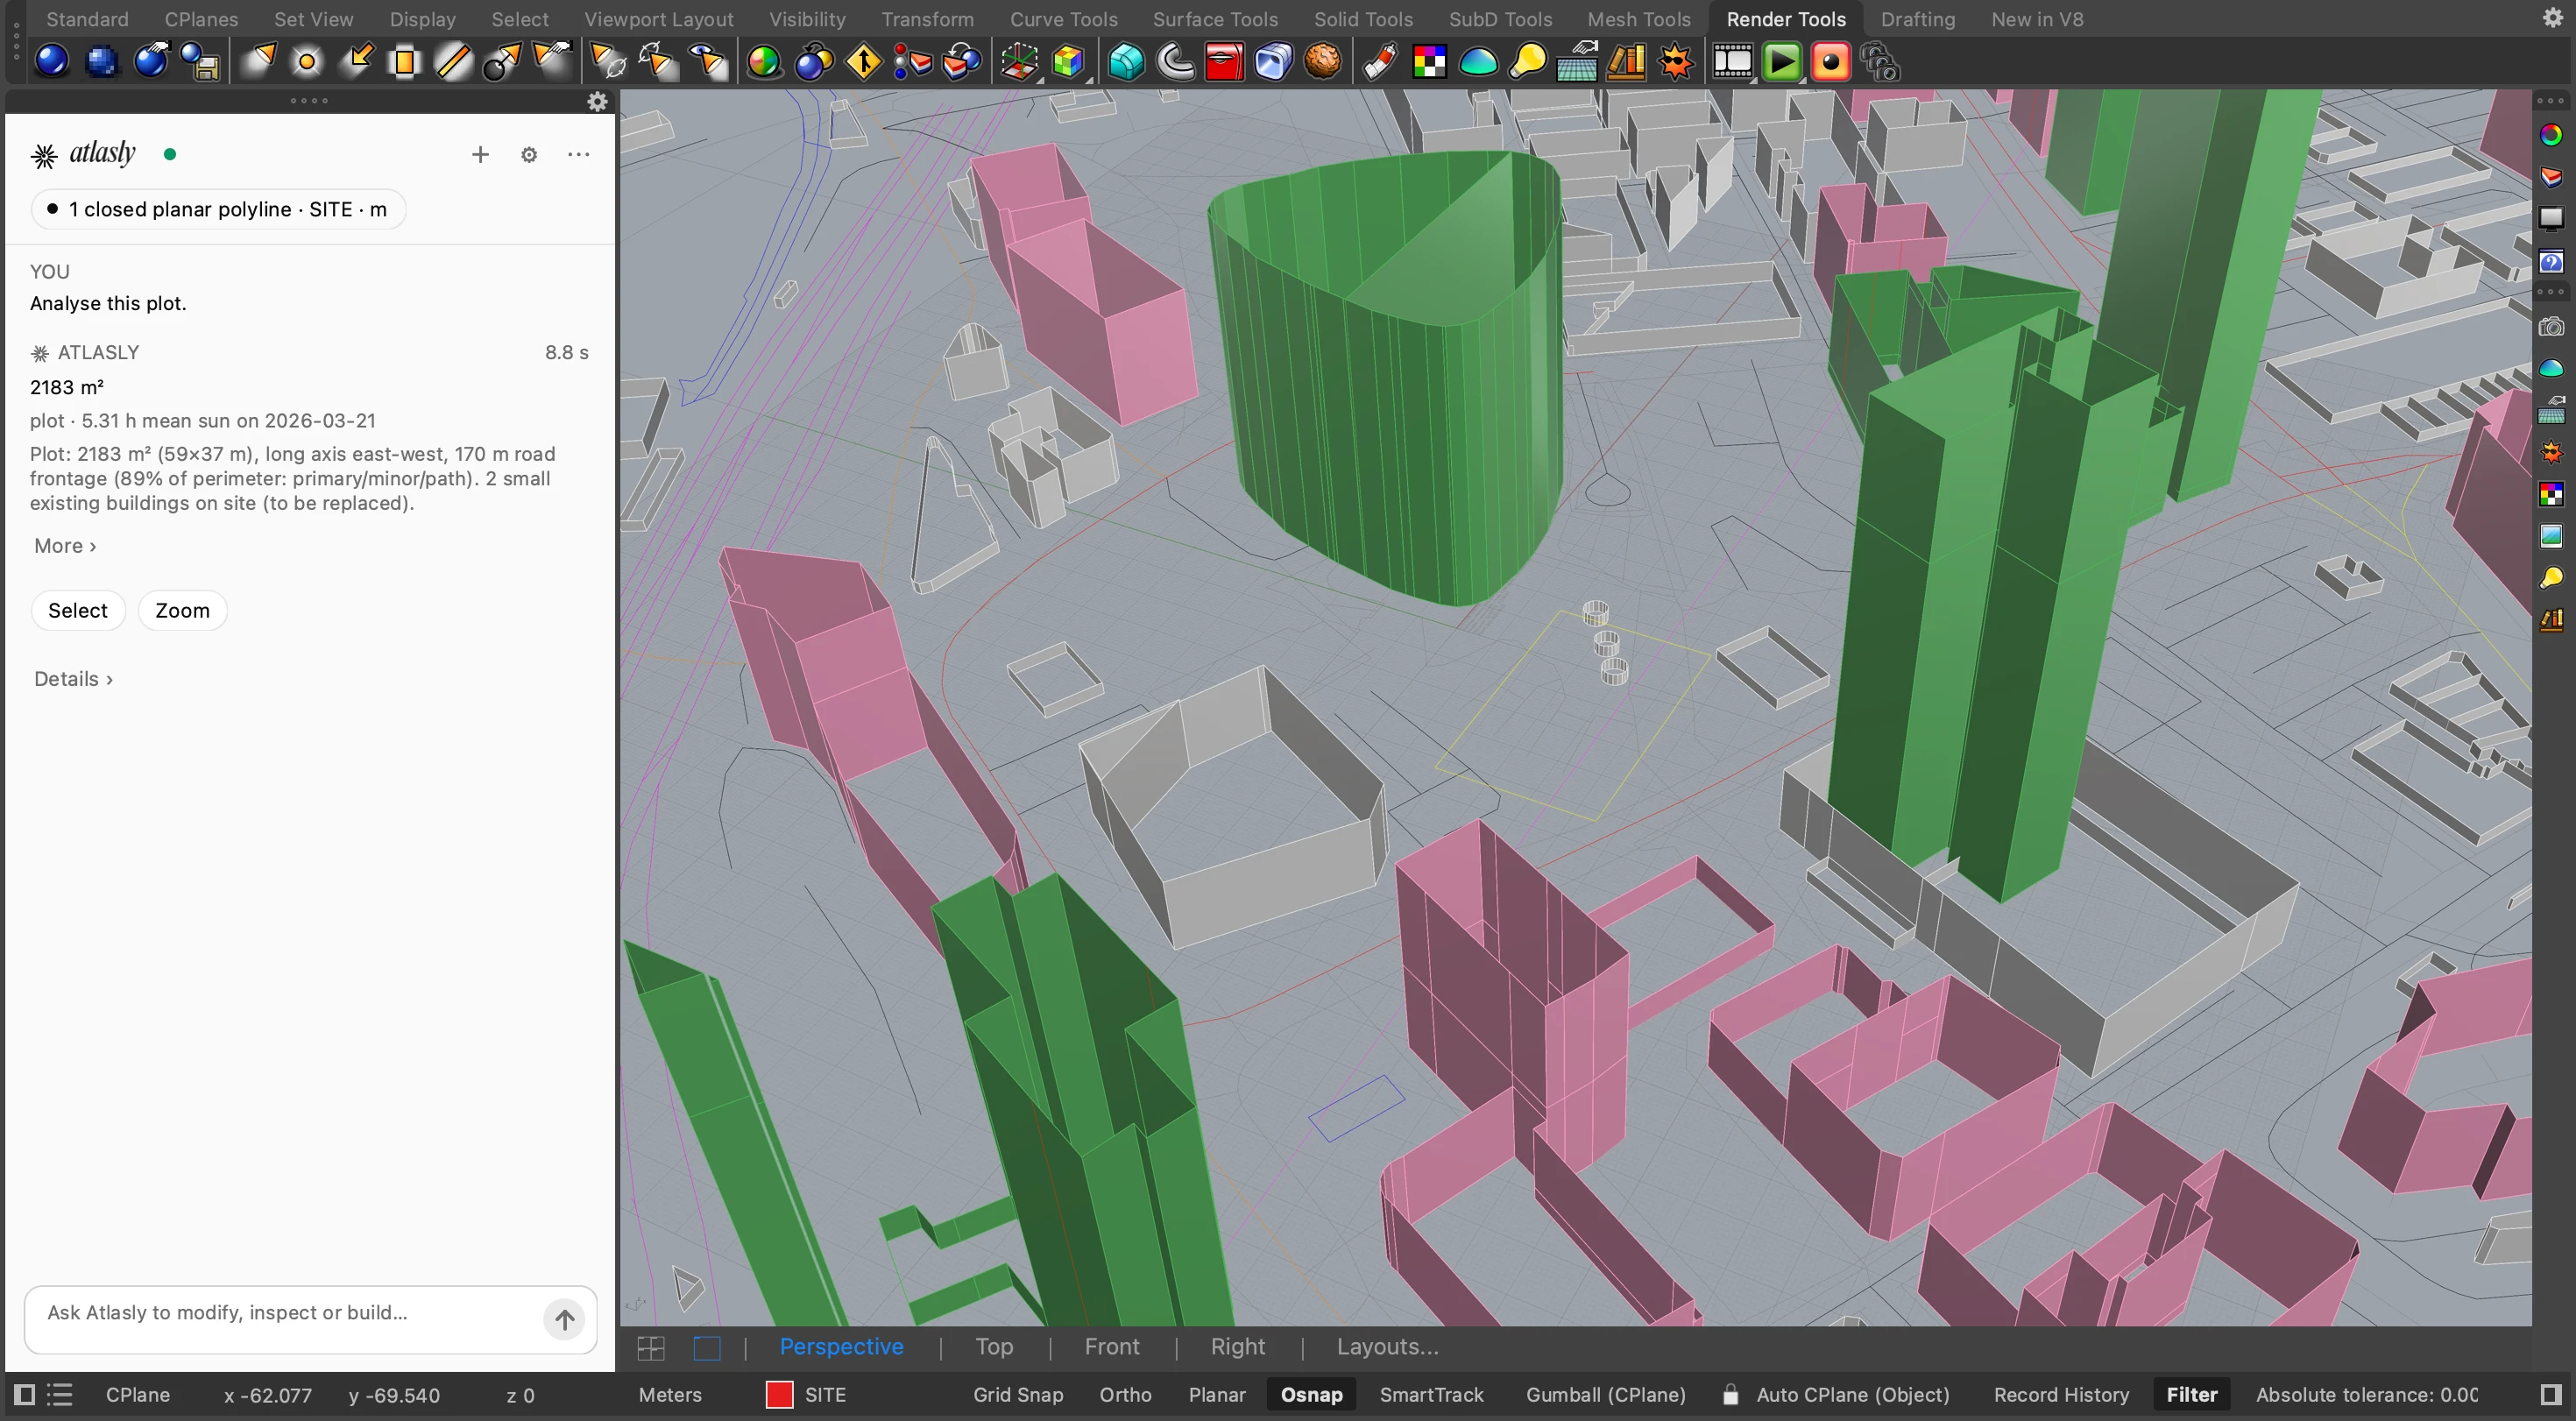Open the CPlane coordinate selector in status bar
Image resolution: width=2576 pixels, height=1421 pixels.
click(138, 1395)
